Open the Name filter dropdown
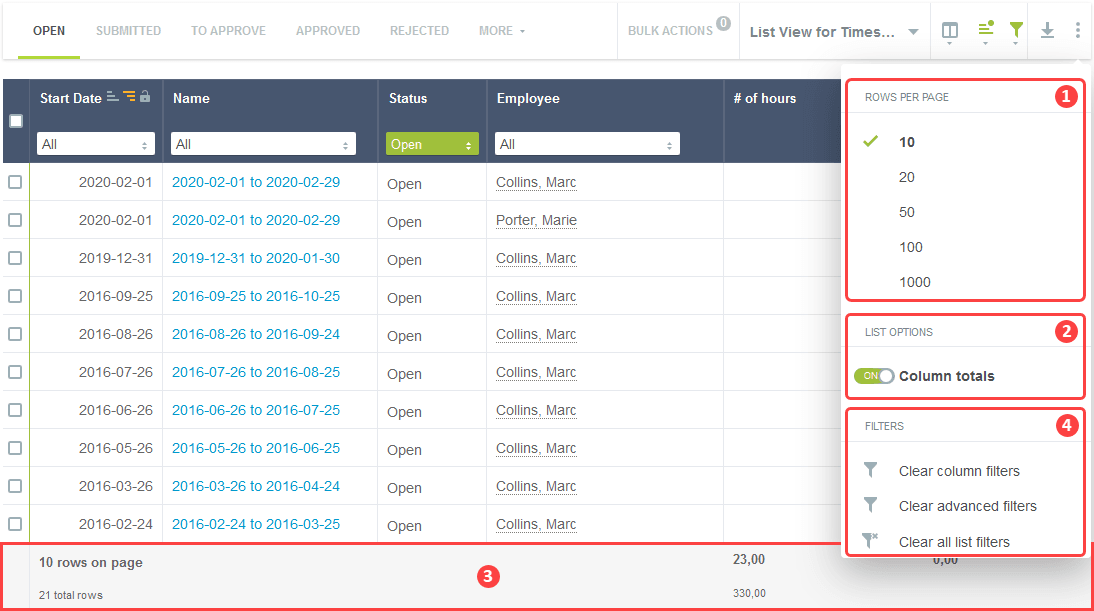 coord(263,144)
